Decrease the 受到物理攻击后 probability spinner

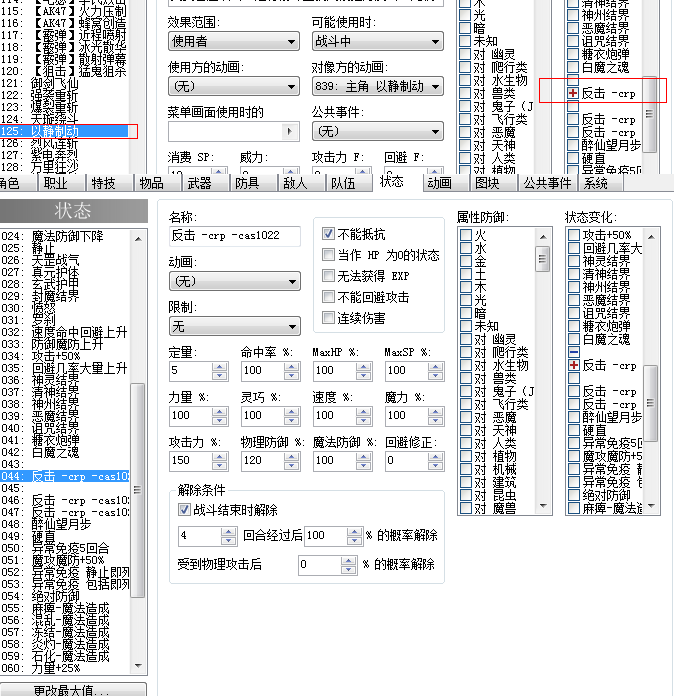[x=349, y=569]
